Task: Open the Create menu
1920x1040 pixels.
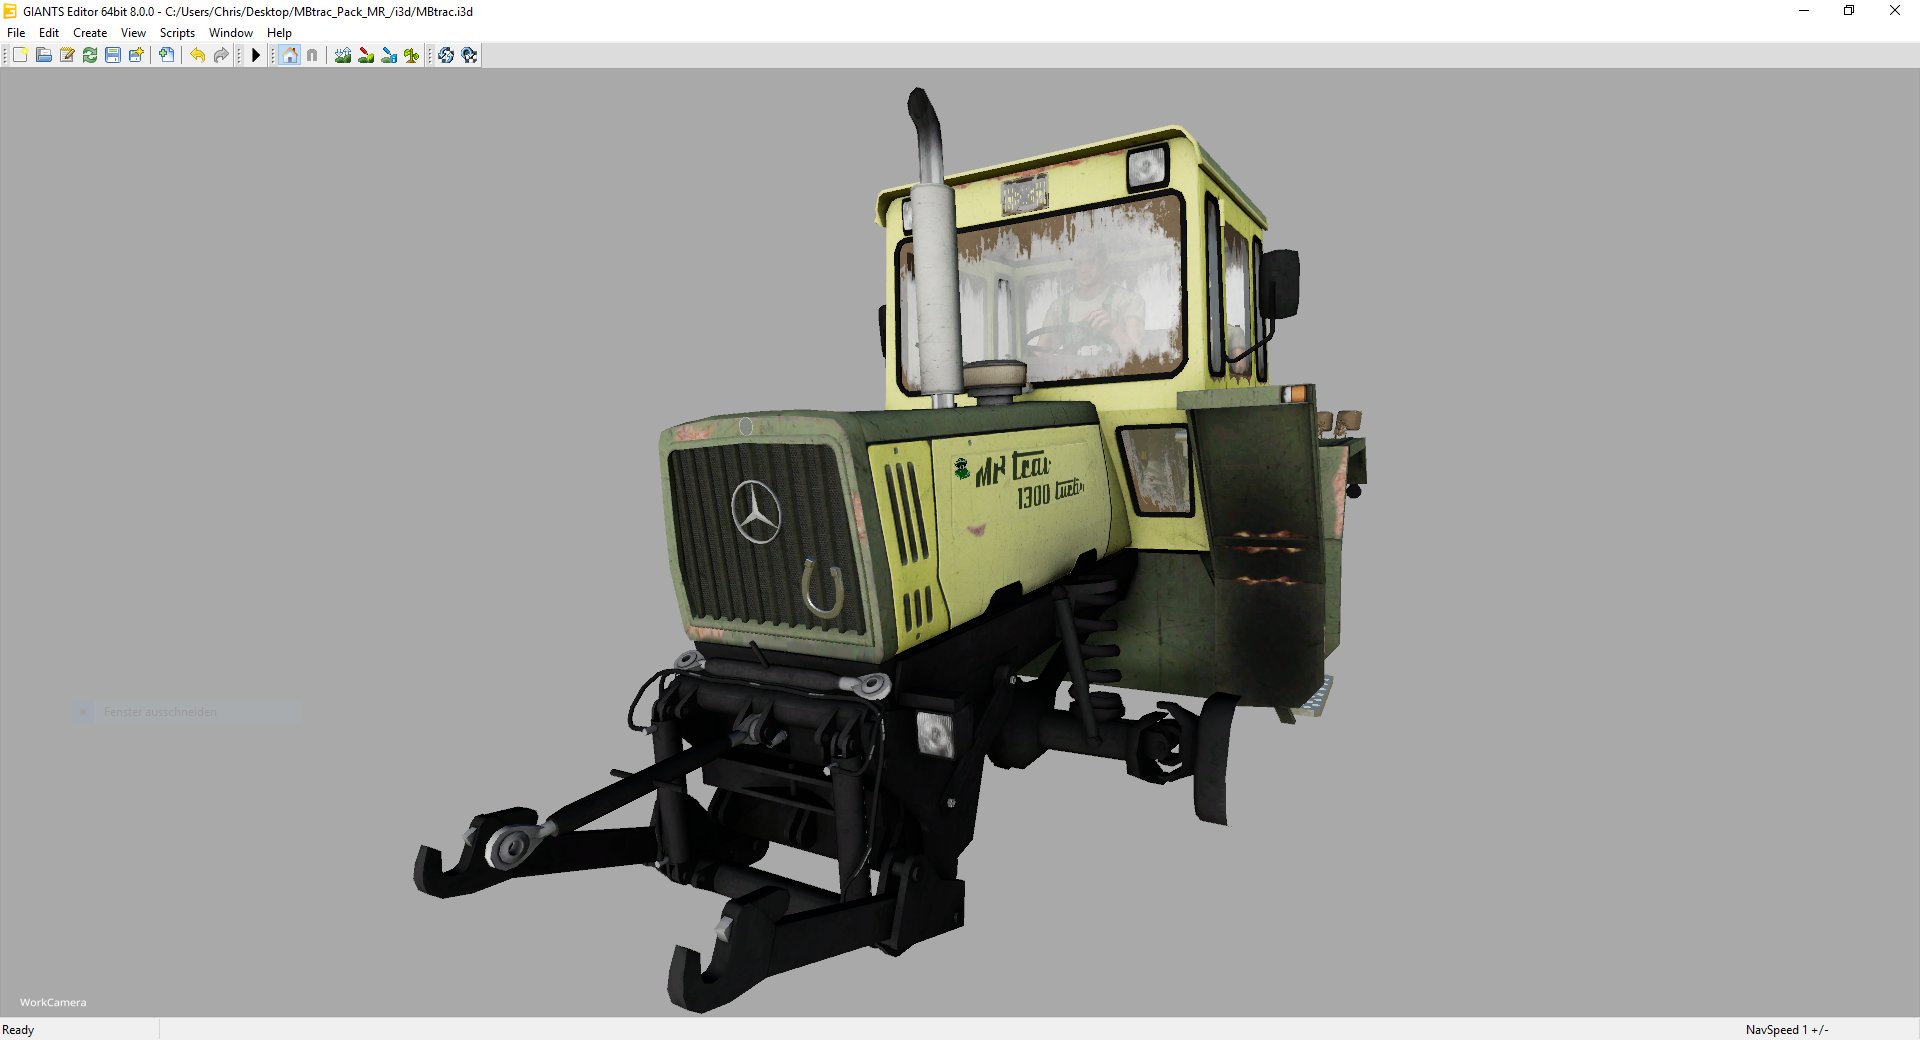Action: [x=90, y=33]
